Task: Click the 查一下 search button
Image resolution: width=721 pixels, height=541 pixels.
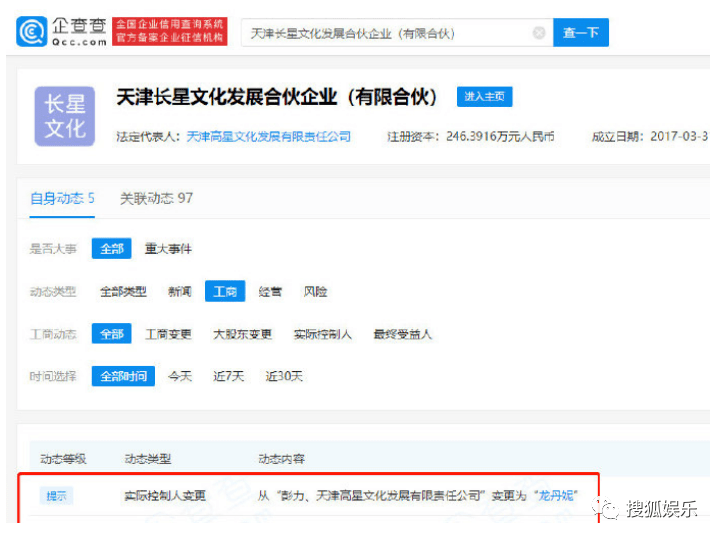Action: [x=581, y=33]
